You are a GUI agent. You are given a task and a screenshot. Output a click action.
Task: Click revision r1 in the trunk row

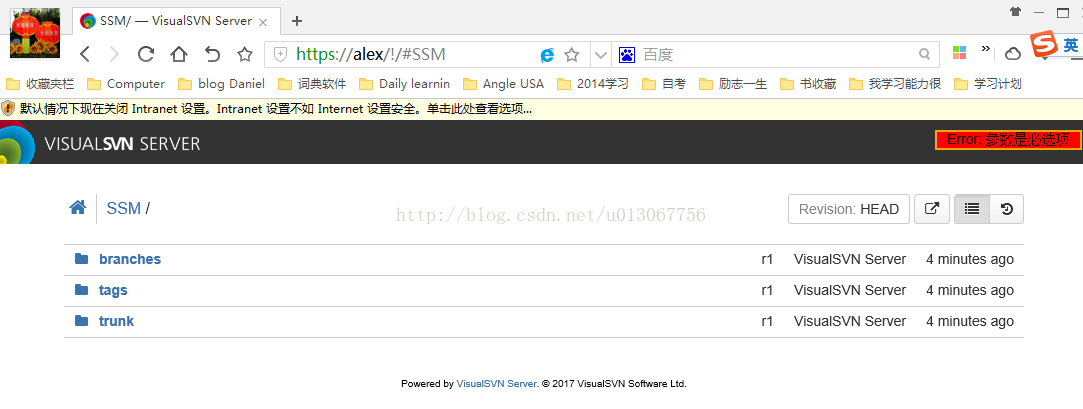pyautogui.click(x=767, y=322)
